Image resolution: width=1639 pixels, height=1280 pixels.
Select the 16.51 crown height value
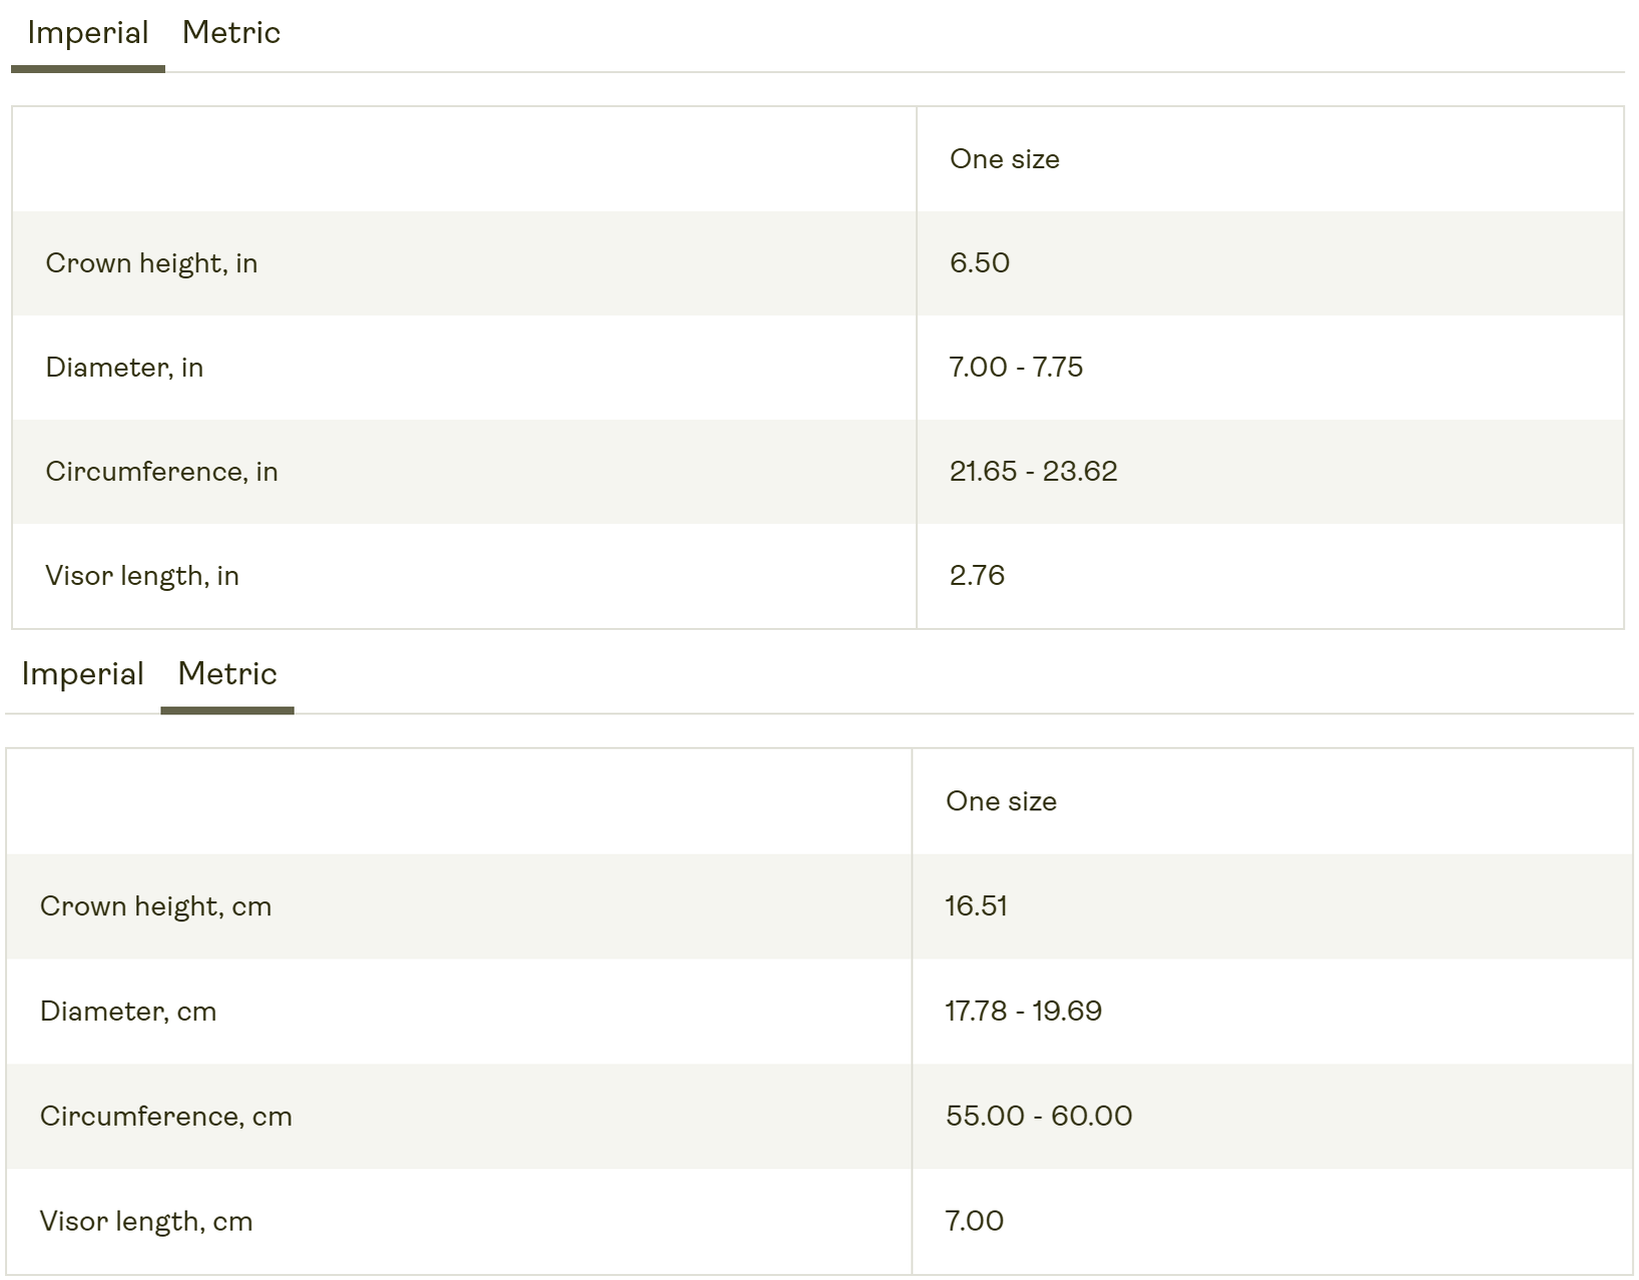click(976, 906)
